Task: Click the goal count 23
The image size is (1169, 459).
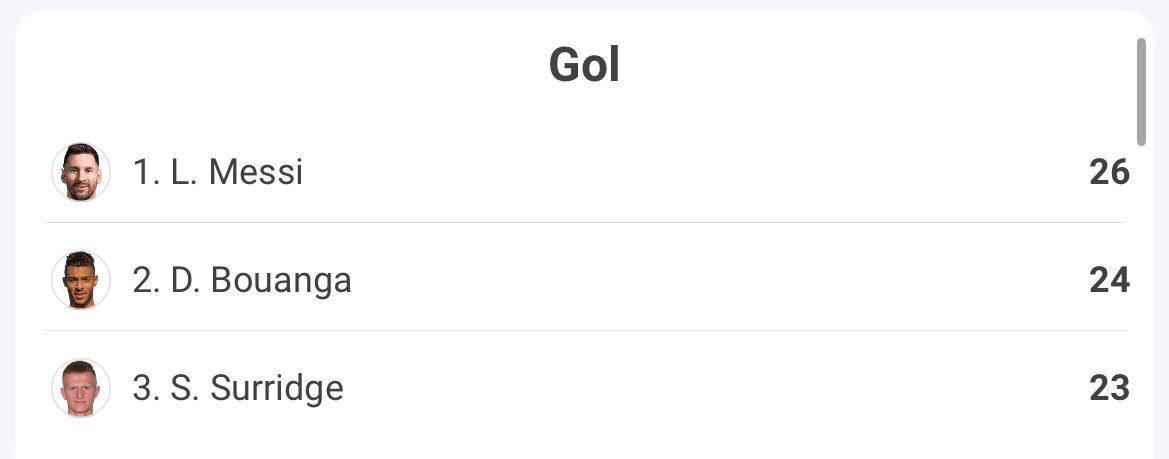Action: [x=1109, y=388]
